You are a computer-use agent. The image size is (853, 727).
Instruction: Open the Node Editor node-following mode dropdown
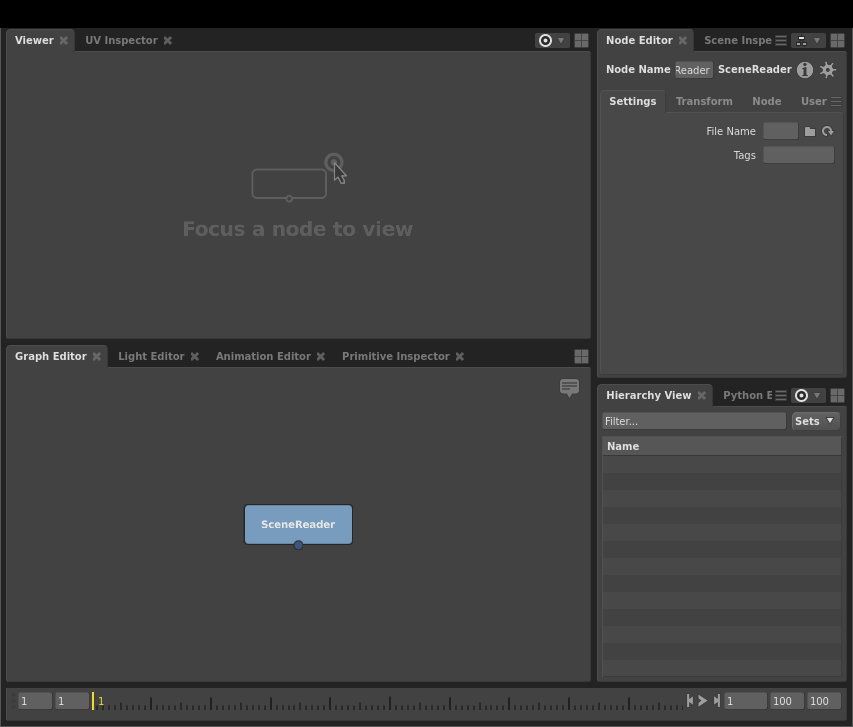(x=807, y=41)
